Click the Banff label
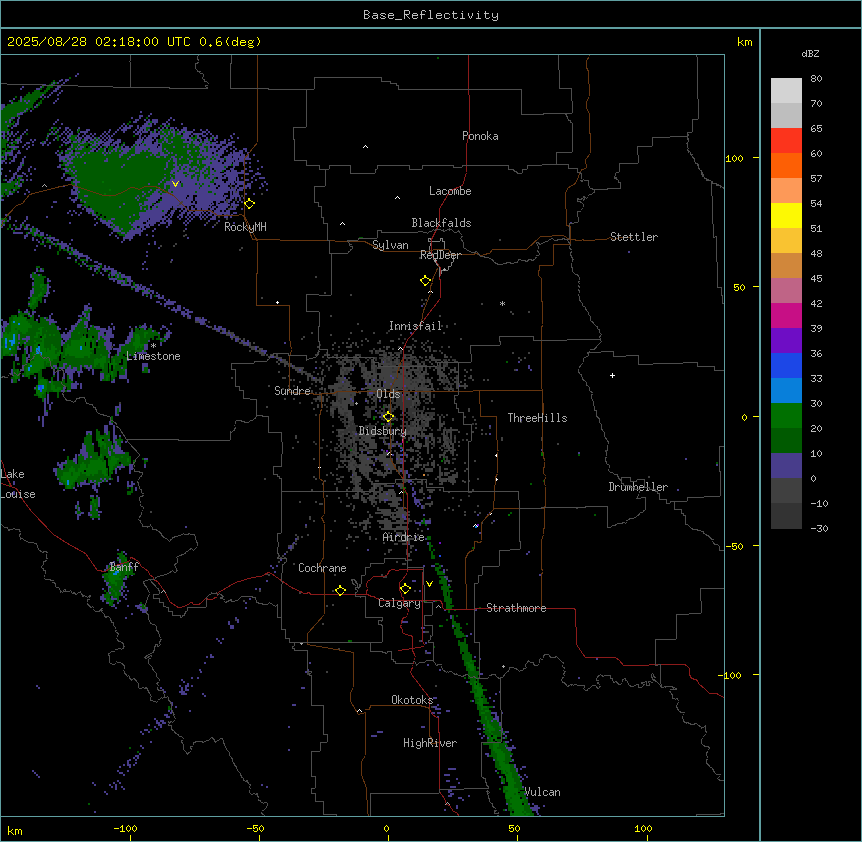 [124, 567]
